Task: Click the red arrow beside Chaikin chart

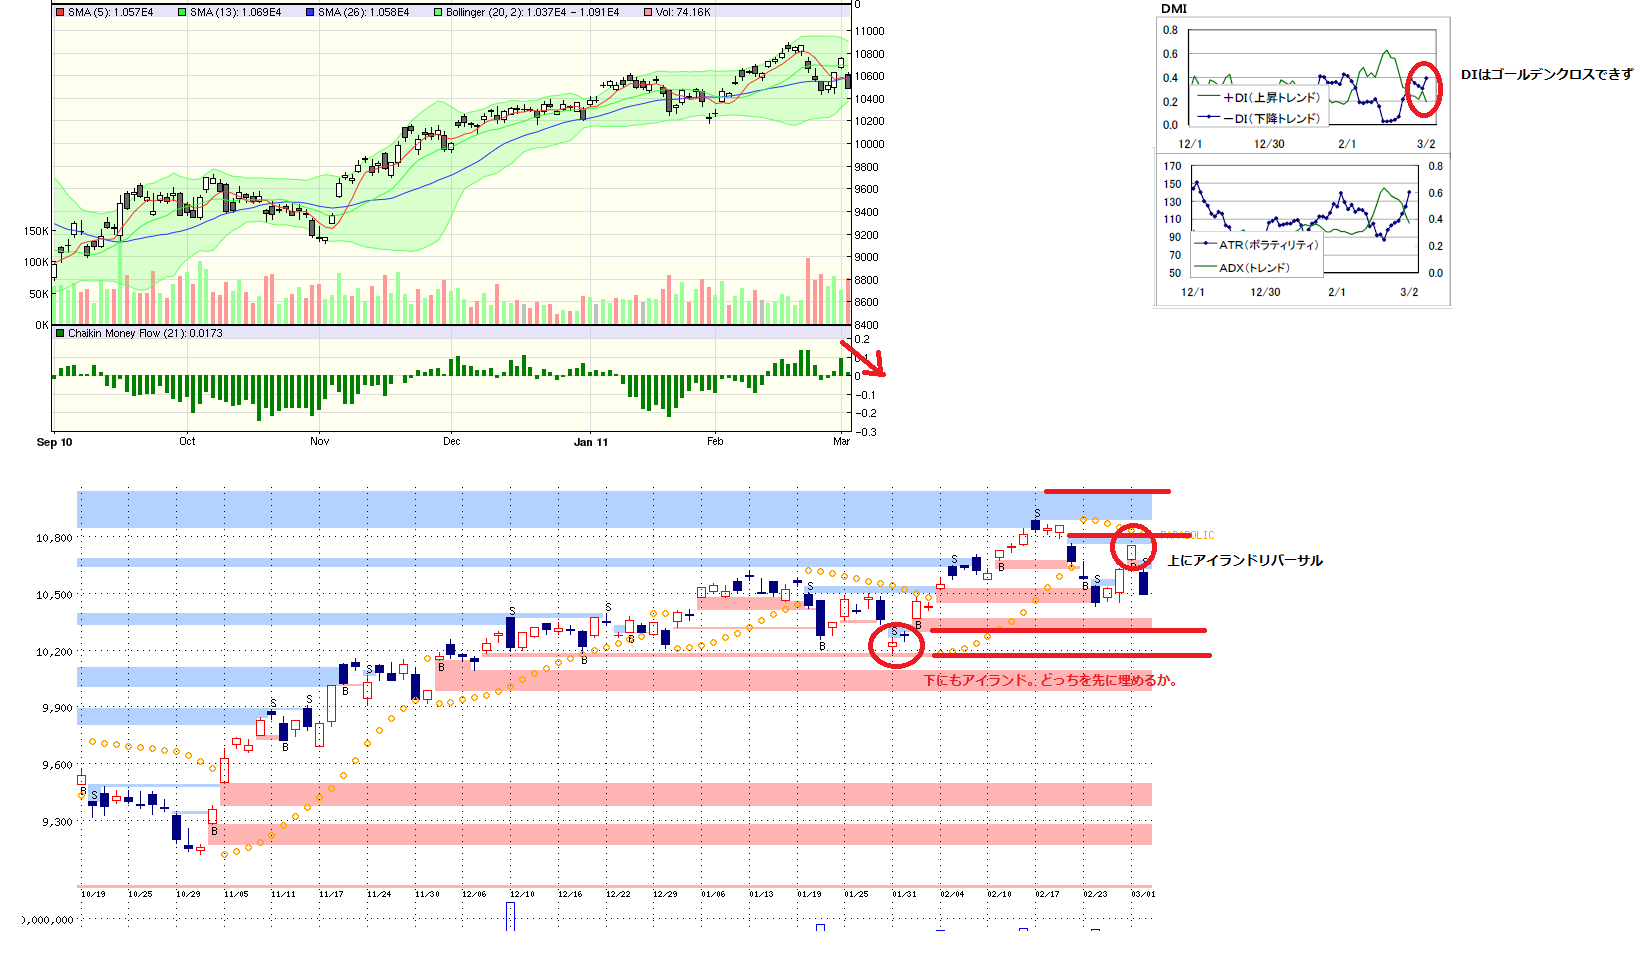Action: coord(862,358)
